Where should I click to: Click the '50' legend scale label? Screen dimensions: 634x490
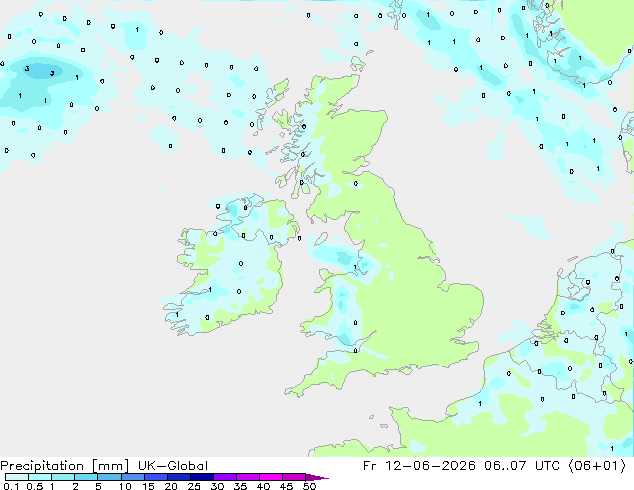(309, 486)
